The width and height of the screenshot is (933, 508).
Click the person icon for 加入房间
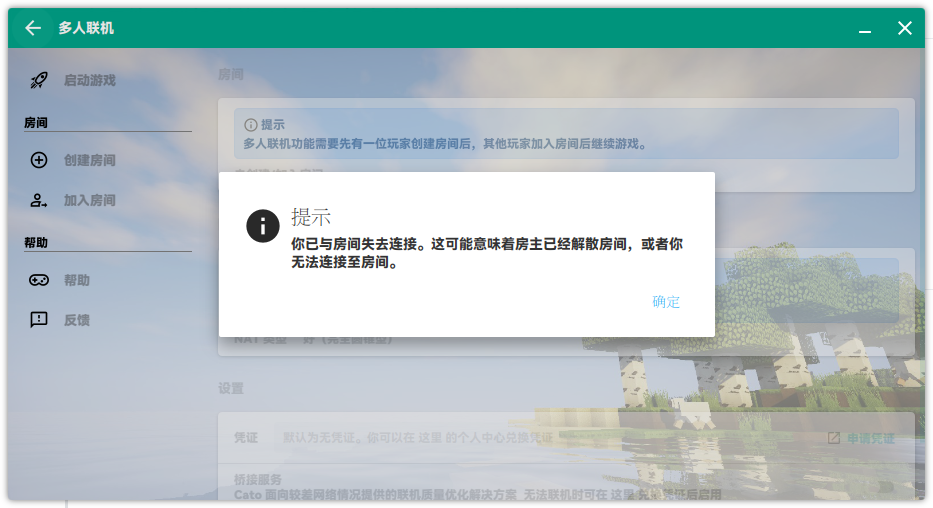pyautogui.click(x=39, y=200)
